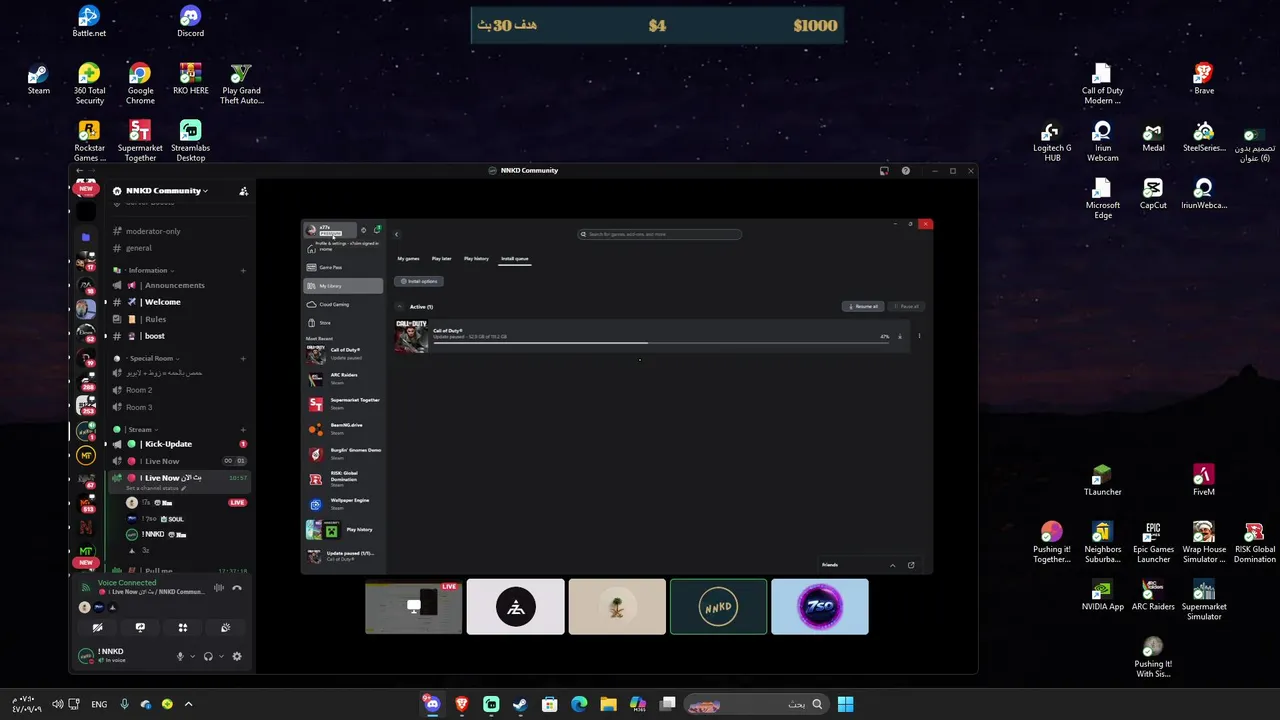Open File Explorer from the taskbar
The width and height of the screenshot is (1280, 720).
[x=608, y=704]
